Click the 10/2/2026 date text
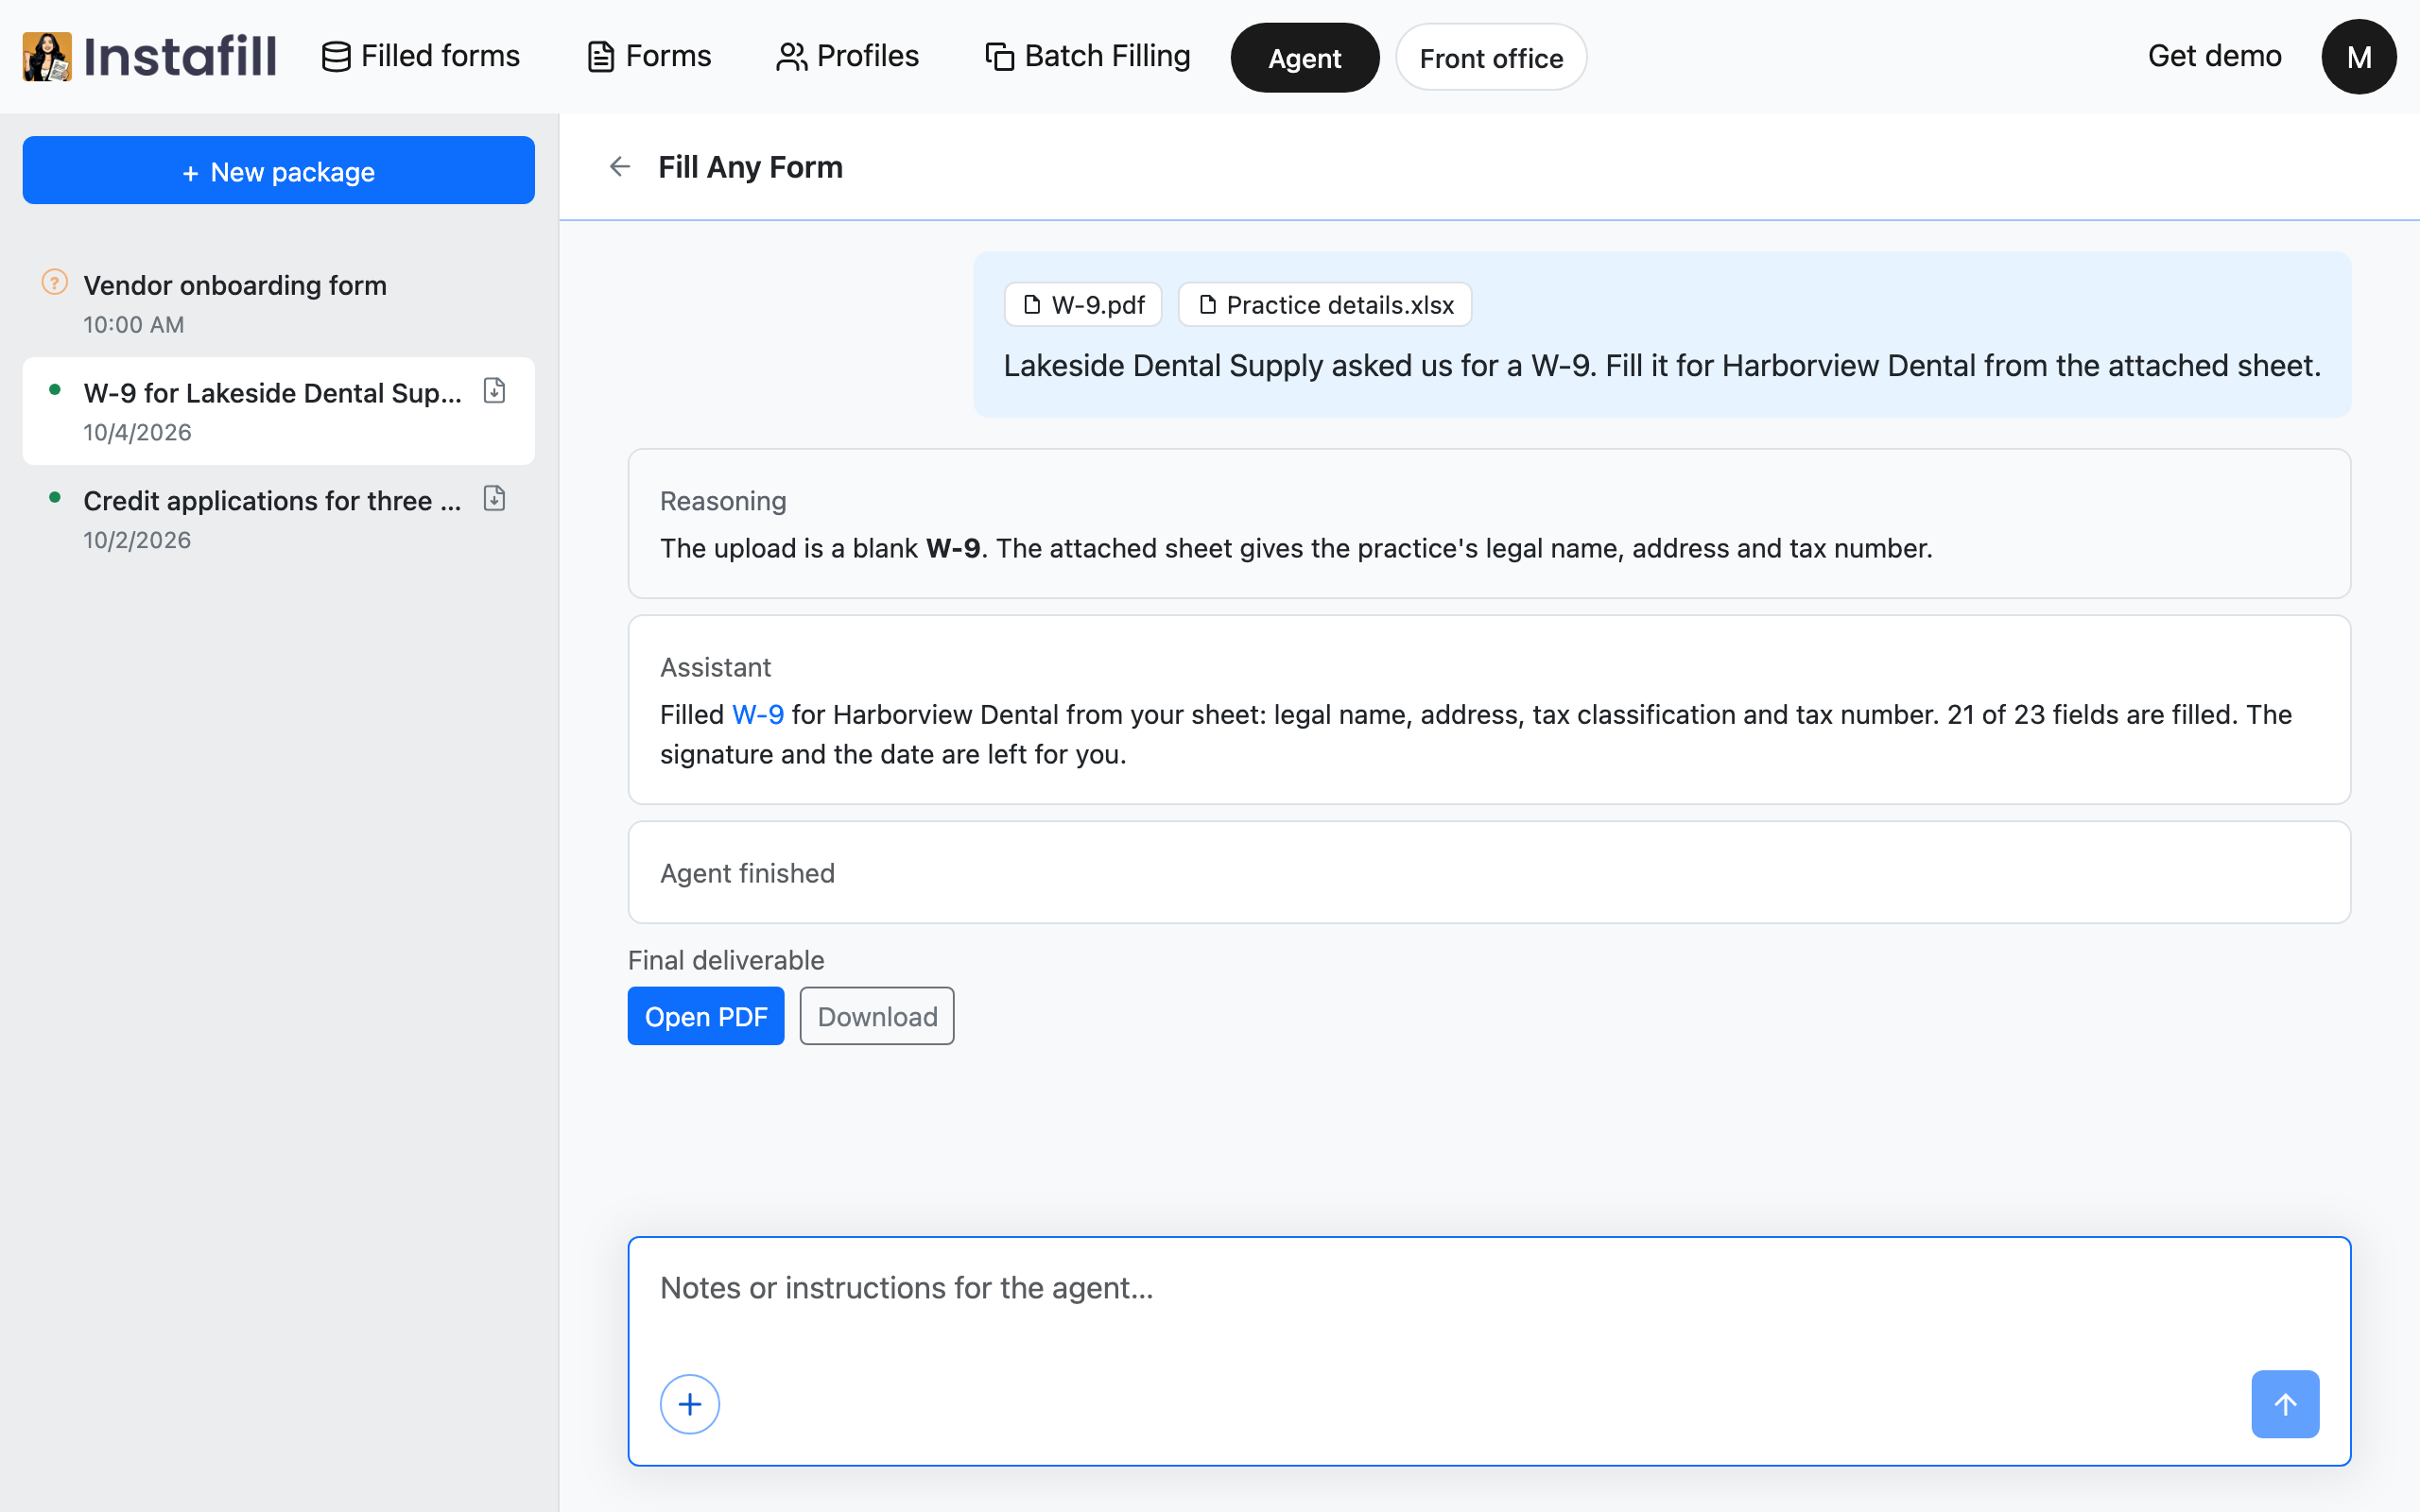The height and width of the screenshot is (1512, 2420). 137,540
